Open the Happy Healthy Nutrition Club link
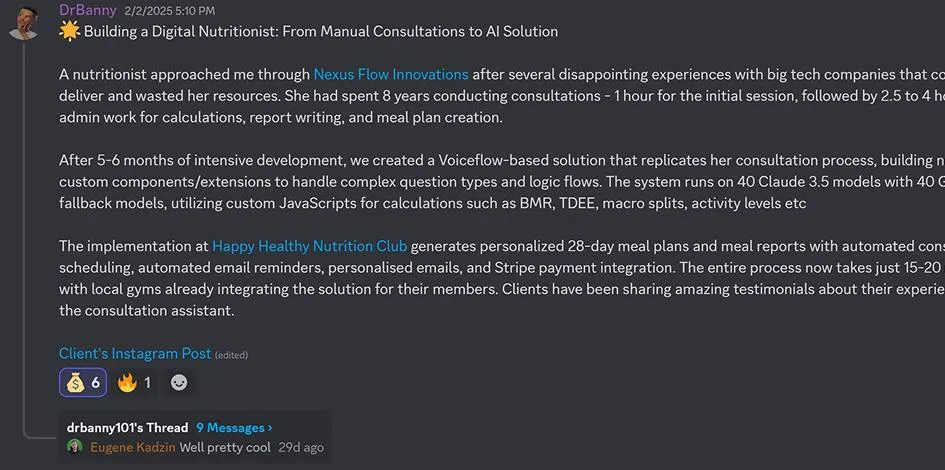The width and height of the screenshot is (945, 470). [310, 246]
